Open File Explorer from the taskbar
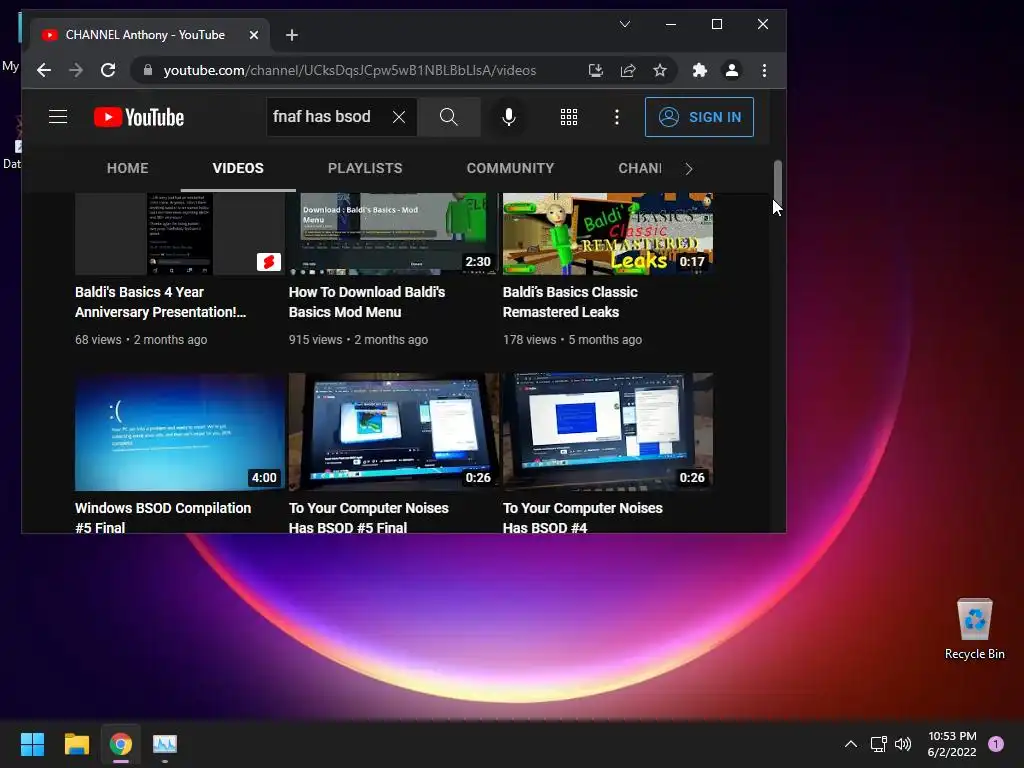 click(76, 744)
